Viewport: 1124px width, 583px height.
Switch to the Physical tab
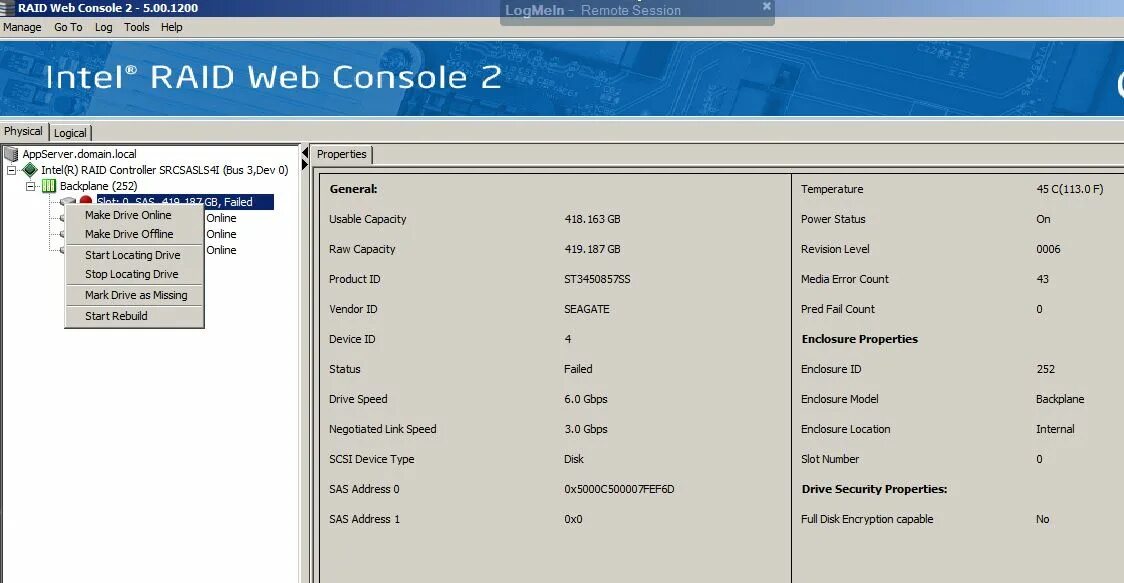coord(23,131)
